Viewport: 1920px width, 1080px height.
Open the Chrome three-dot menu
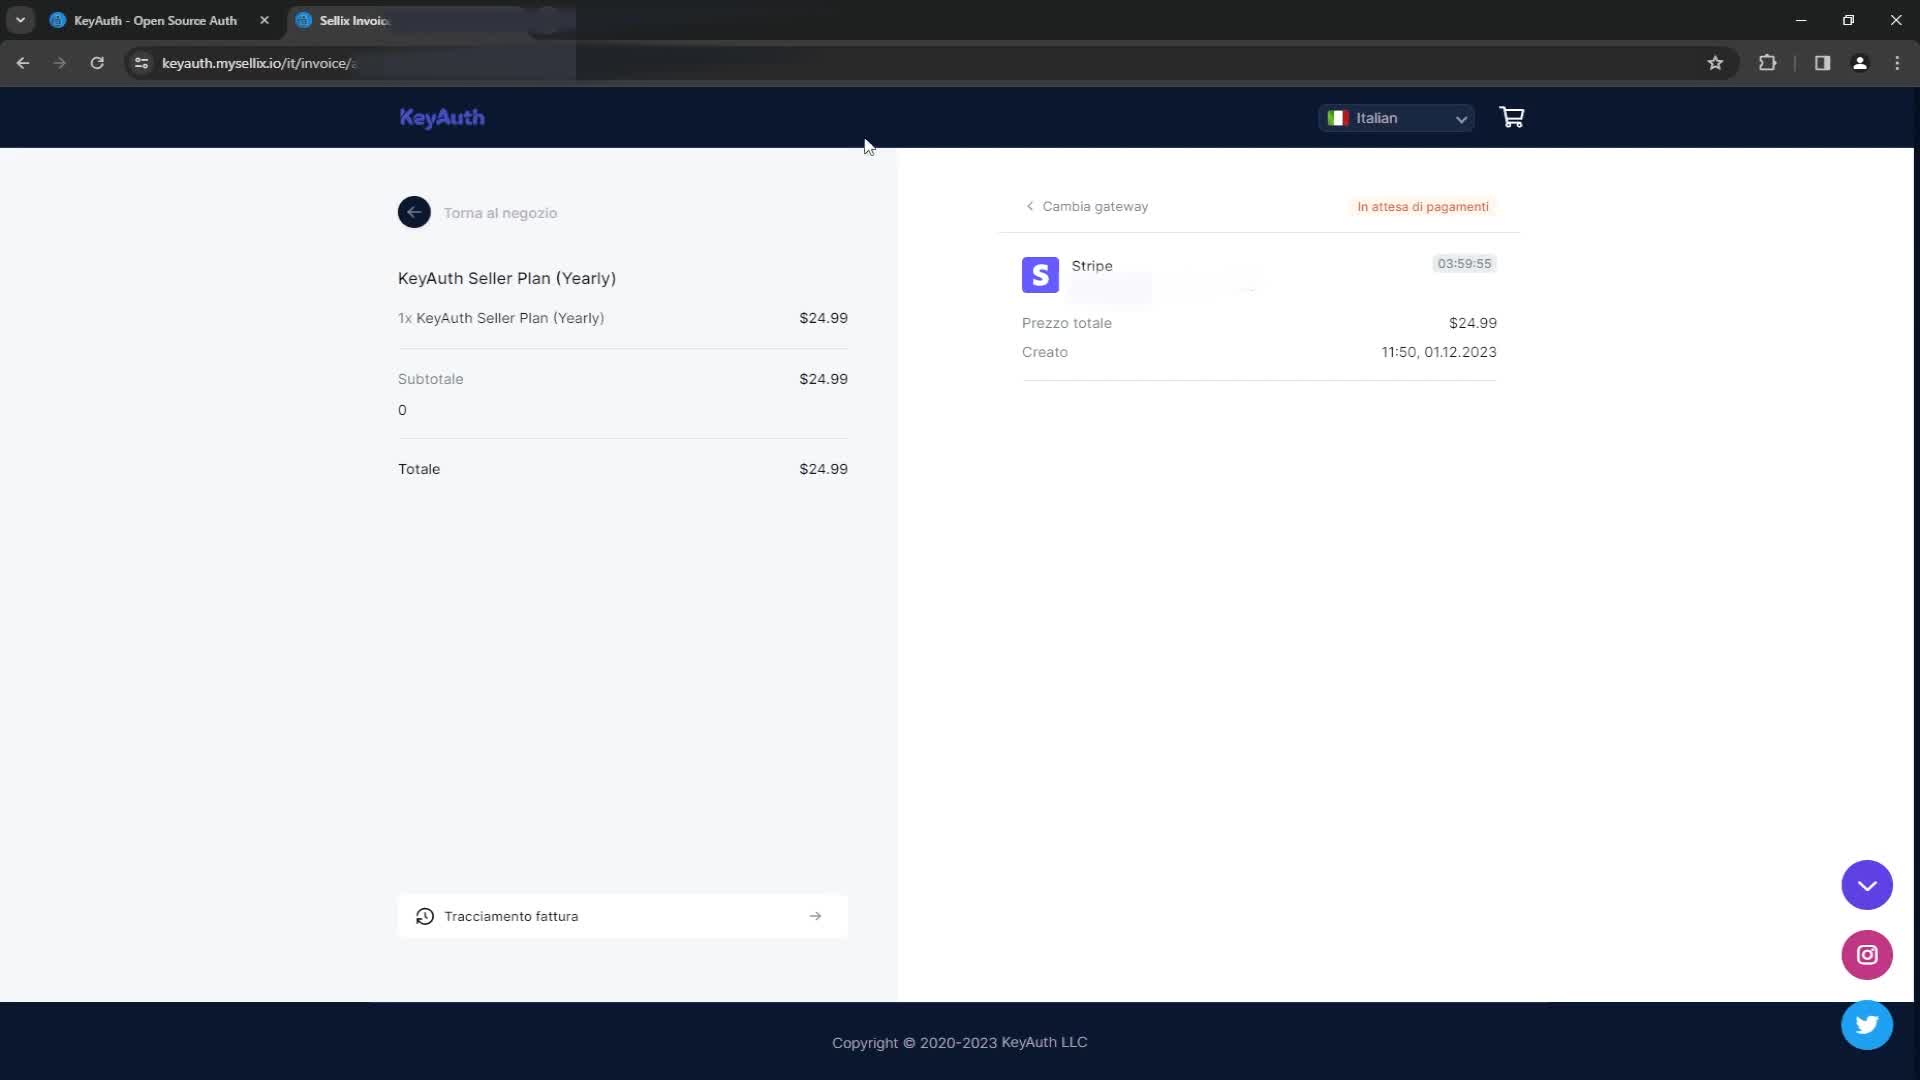(1897, 63)
